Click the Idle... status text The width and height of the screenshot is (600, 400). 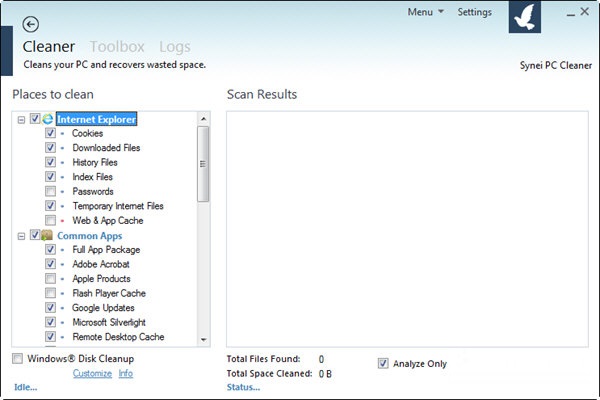tap(26, 387)
